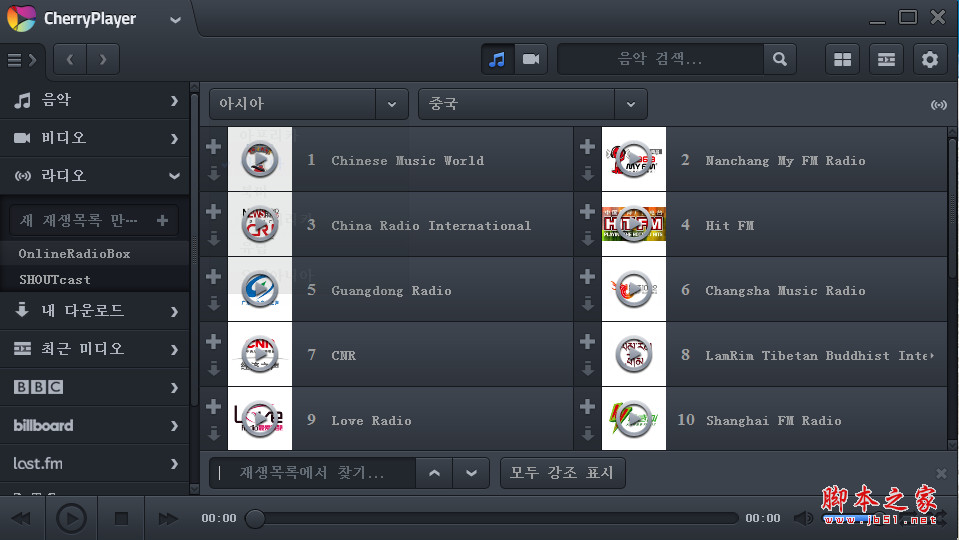Go back with the navigation arrow
The image size is (959, 540).
coord(70,59)
